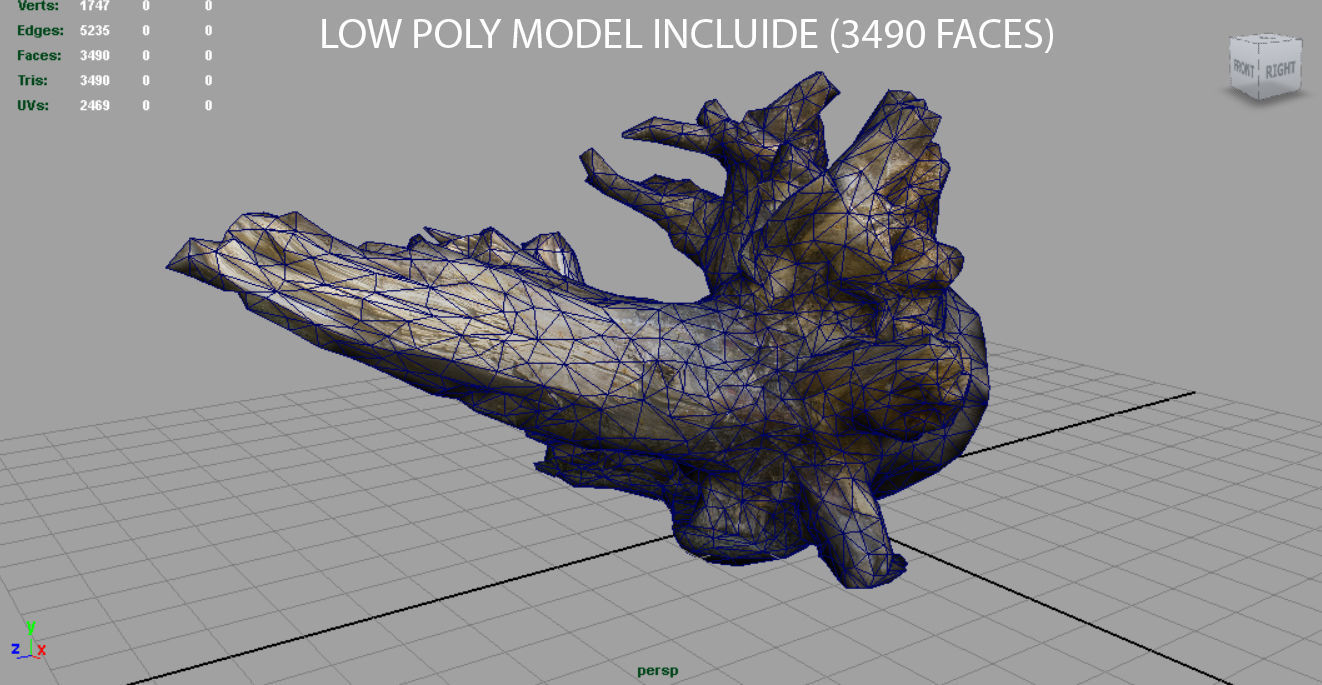Click the Edges label in the poly count HUD
Screen dimensions: 1322x685
tap(40, 31)
